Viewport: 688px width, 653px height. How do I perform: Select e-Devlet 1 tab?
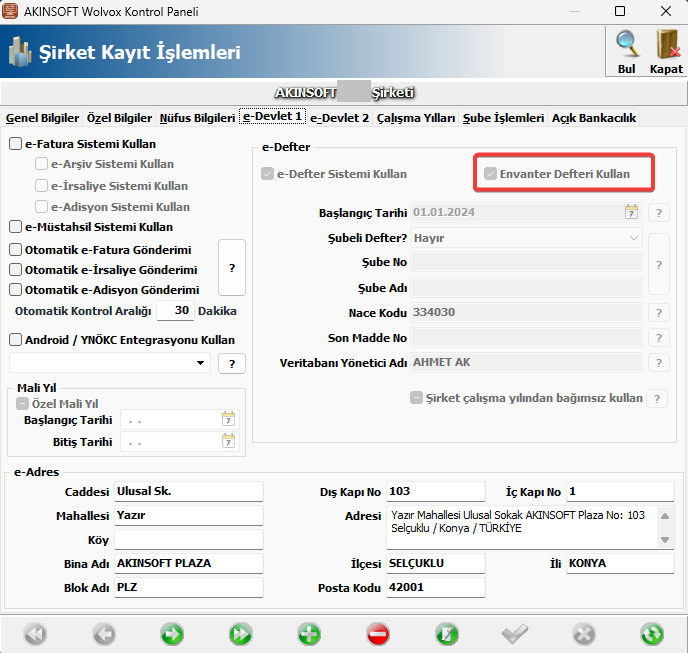pyautogui.click(x=272, y=117)
